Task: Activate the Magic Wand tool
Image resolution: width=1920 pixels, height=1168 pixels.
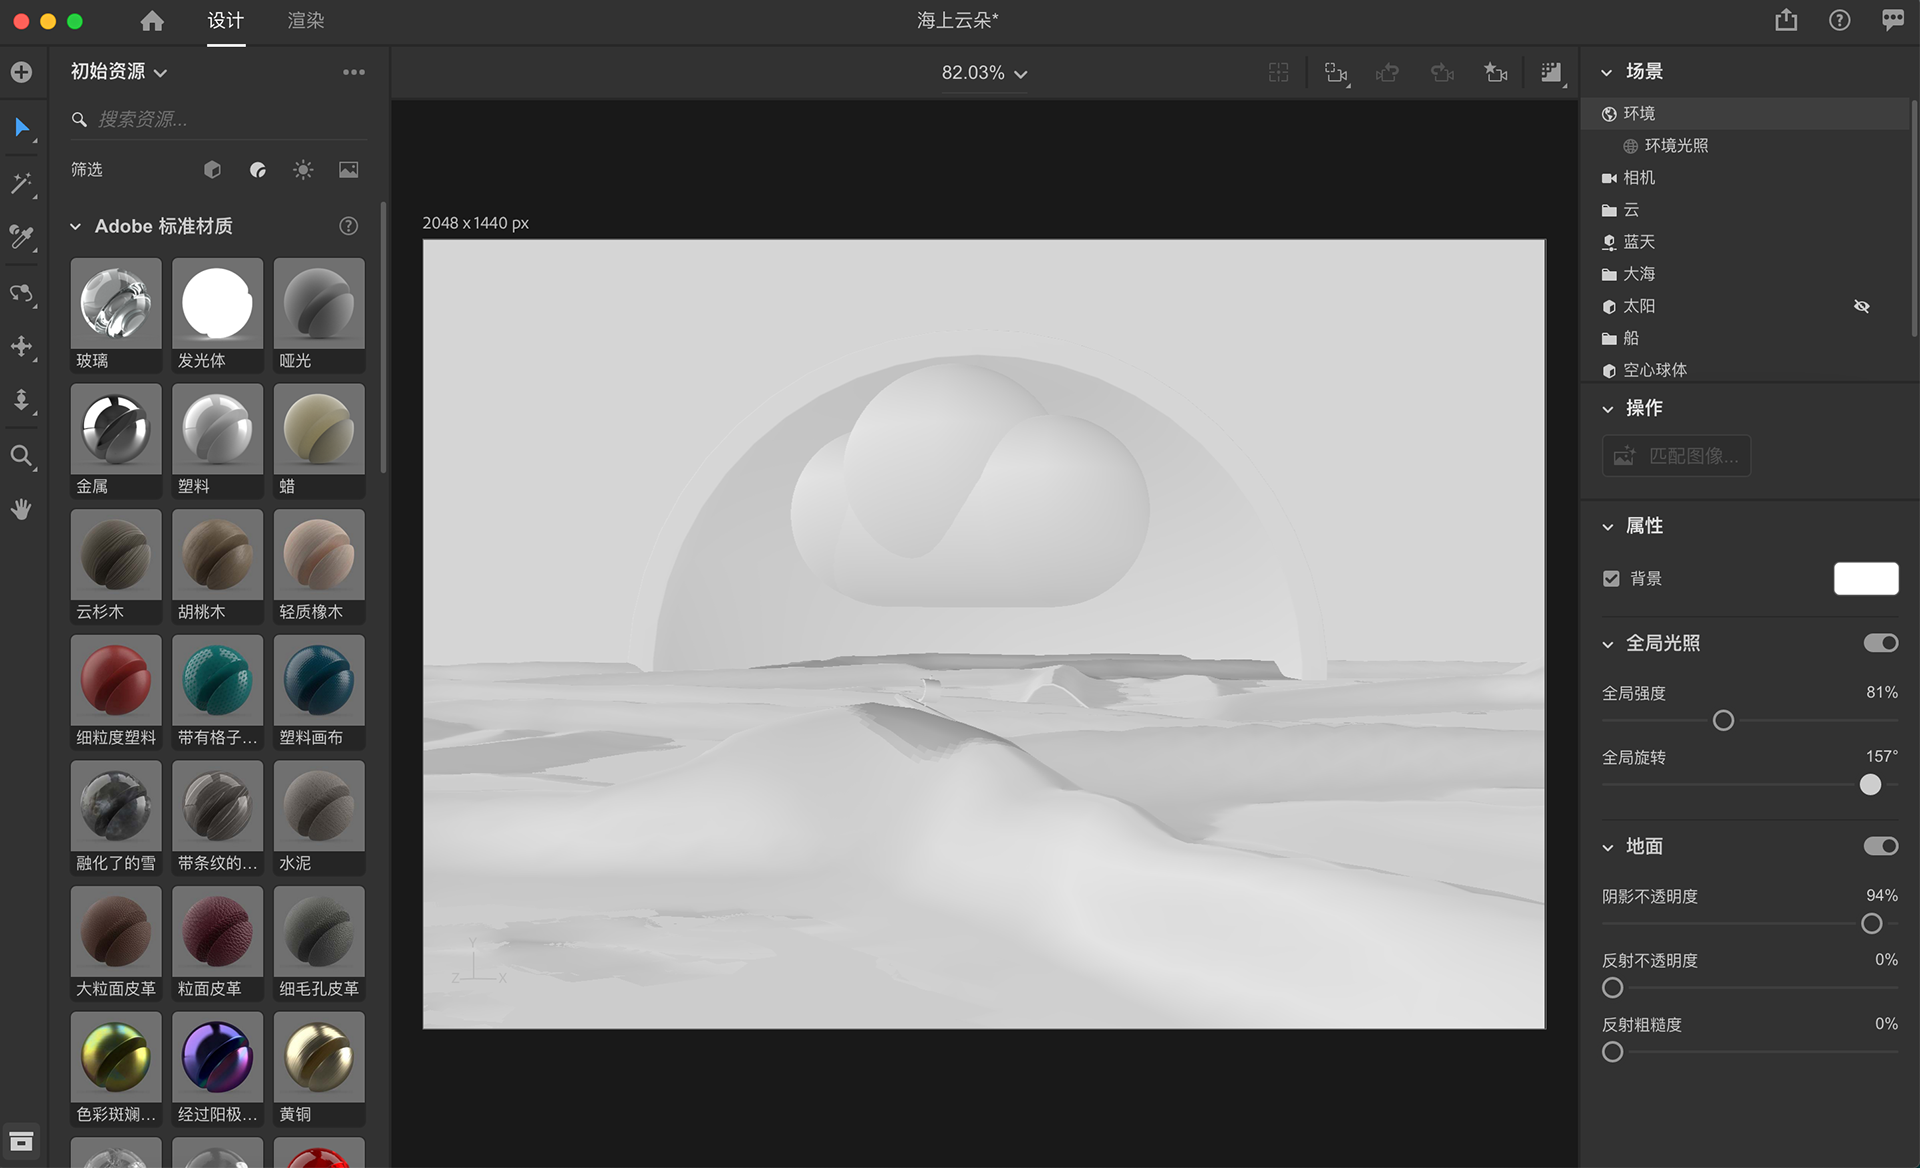Action: [21, 183]
